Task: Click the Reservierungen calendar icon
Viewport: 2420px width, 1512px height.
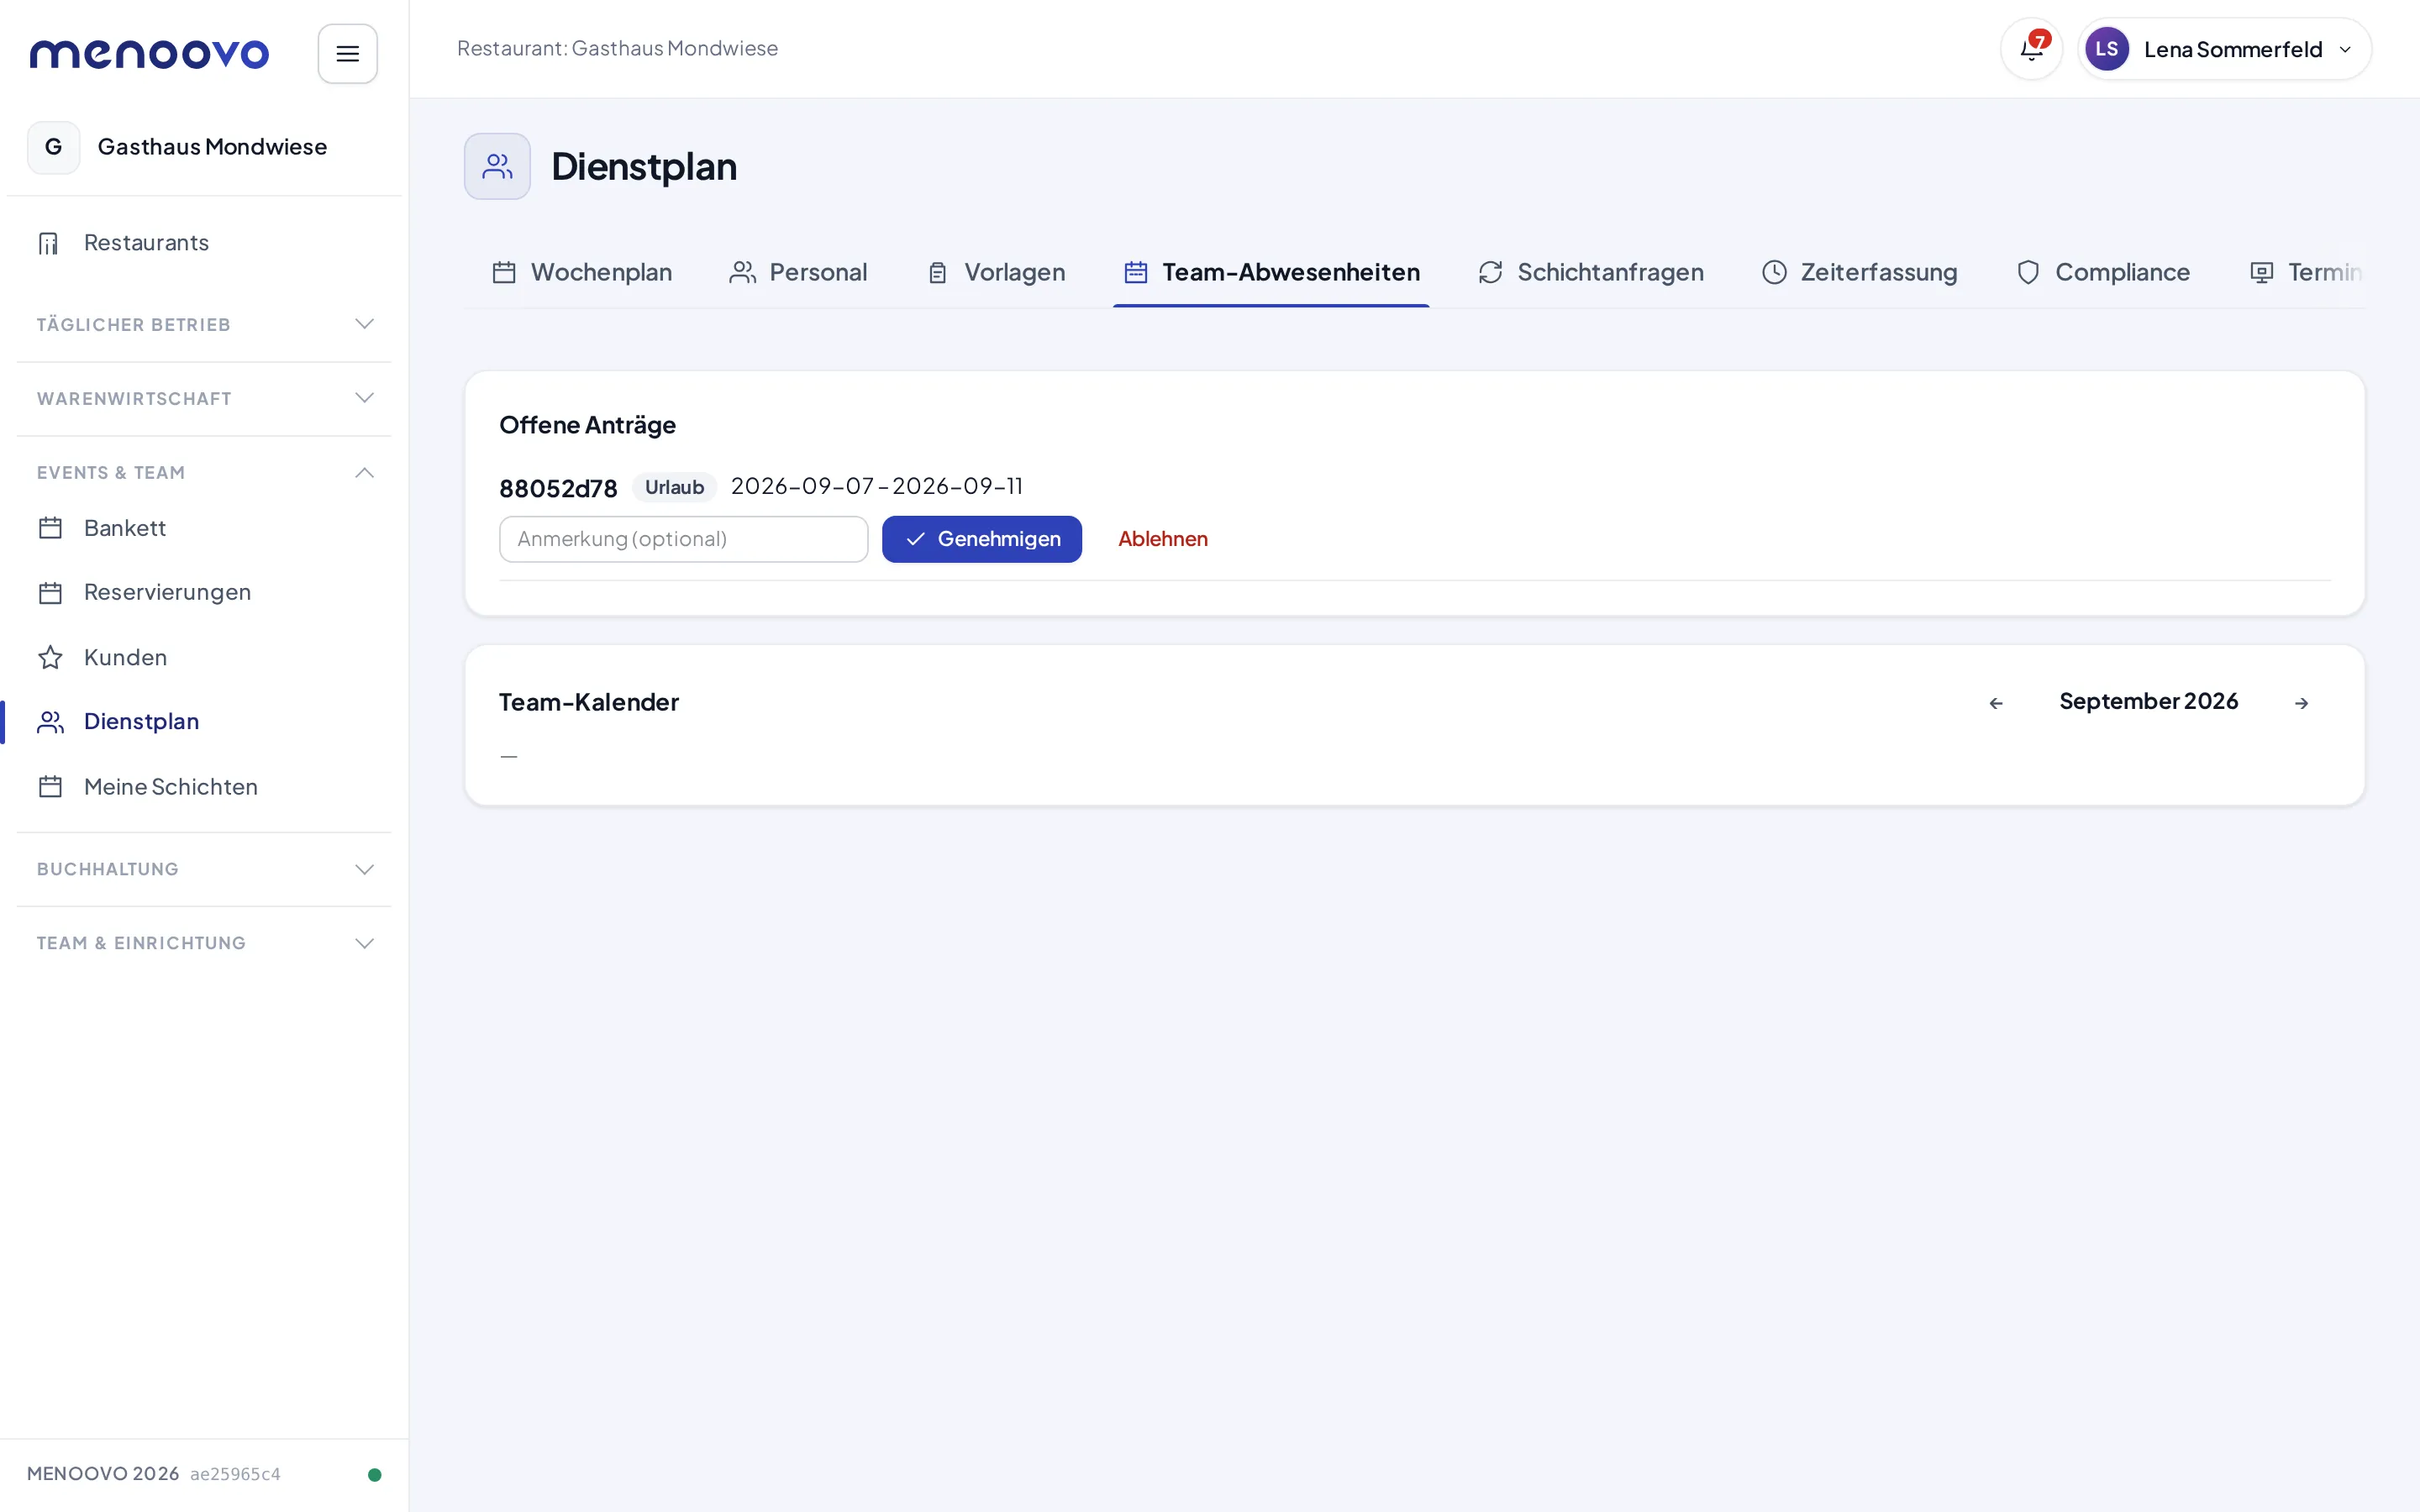Action: pos(50,592)
